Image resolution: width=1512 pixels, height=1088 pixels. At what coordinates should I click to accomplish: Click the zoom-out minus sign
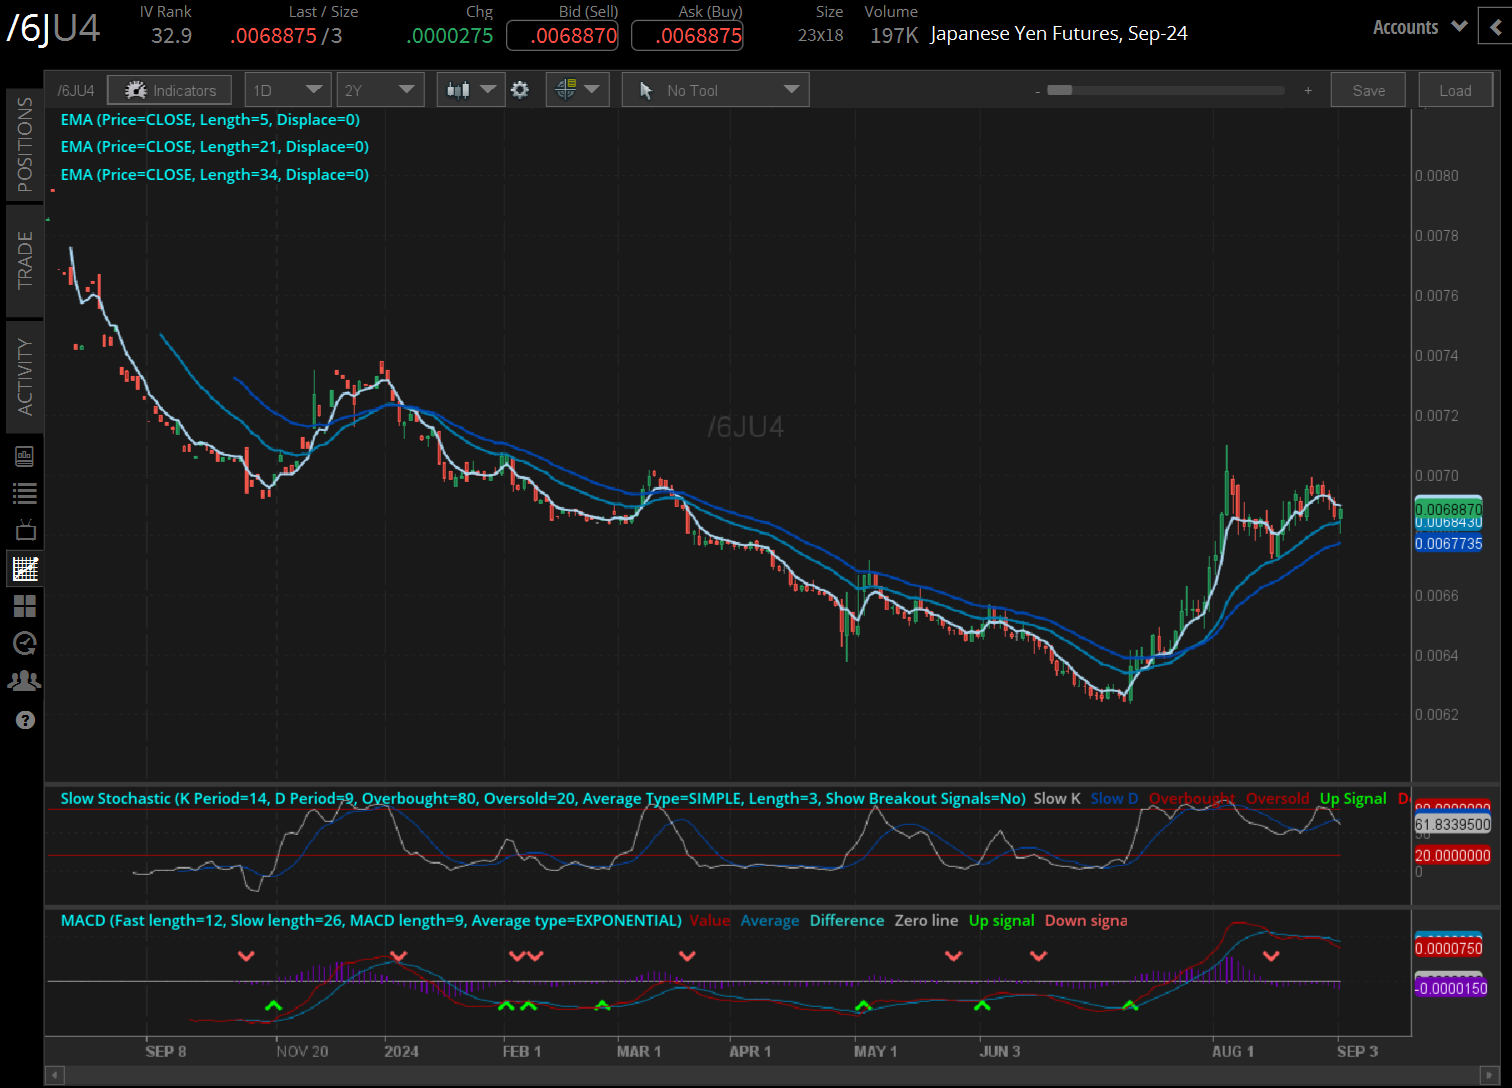[1038, 91]
